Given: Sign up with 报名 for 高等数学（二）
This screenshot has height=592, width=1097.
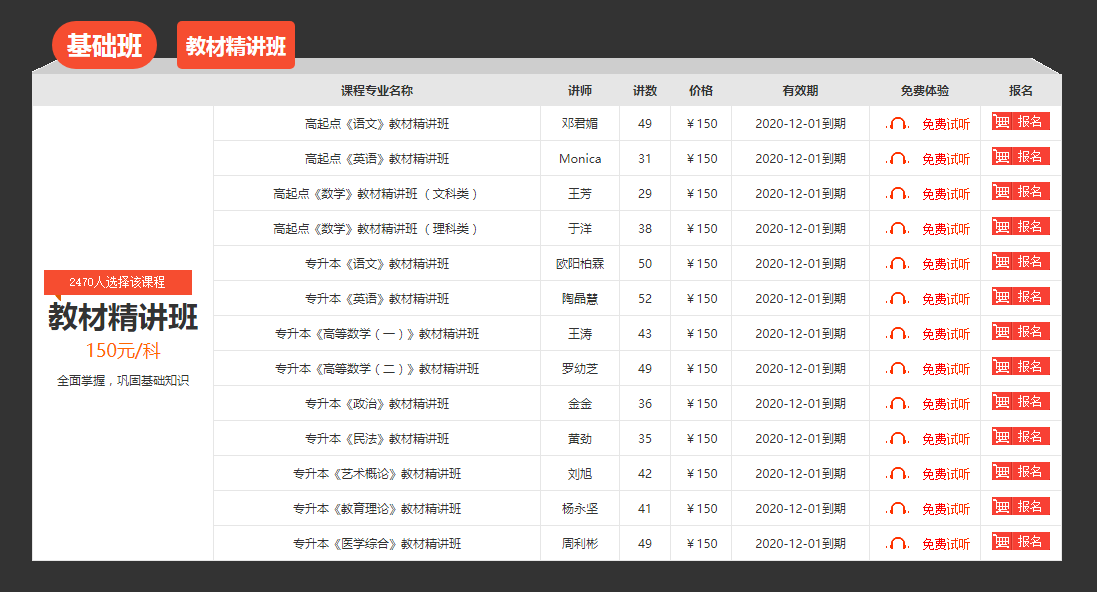Looking at the screenshot, I should tap(1021, 367).
